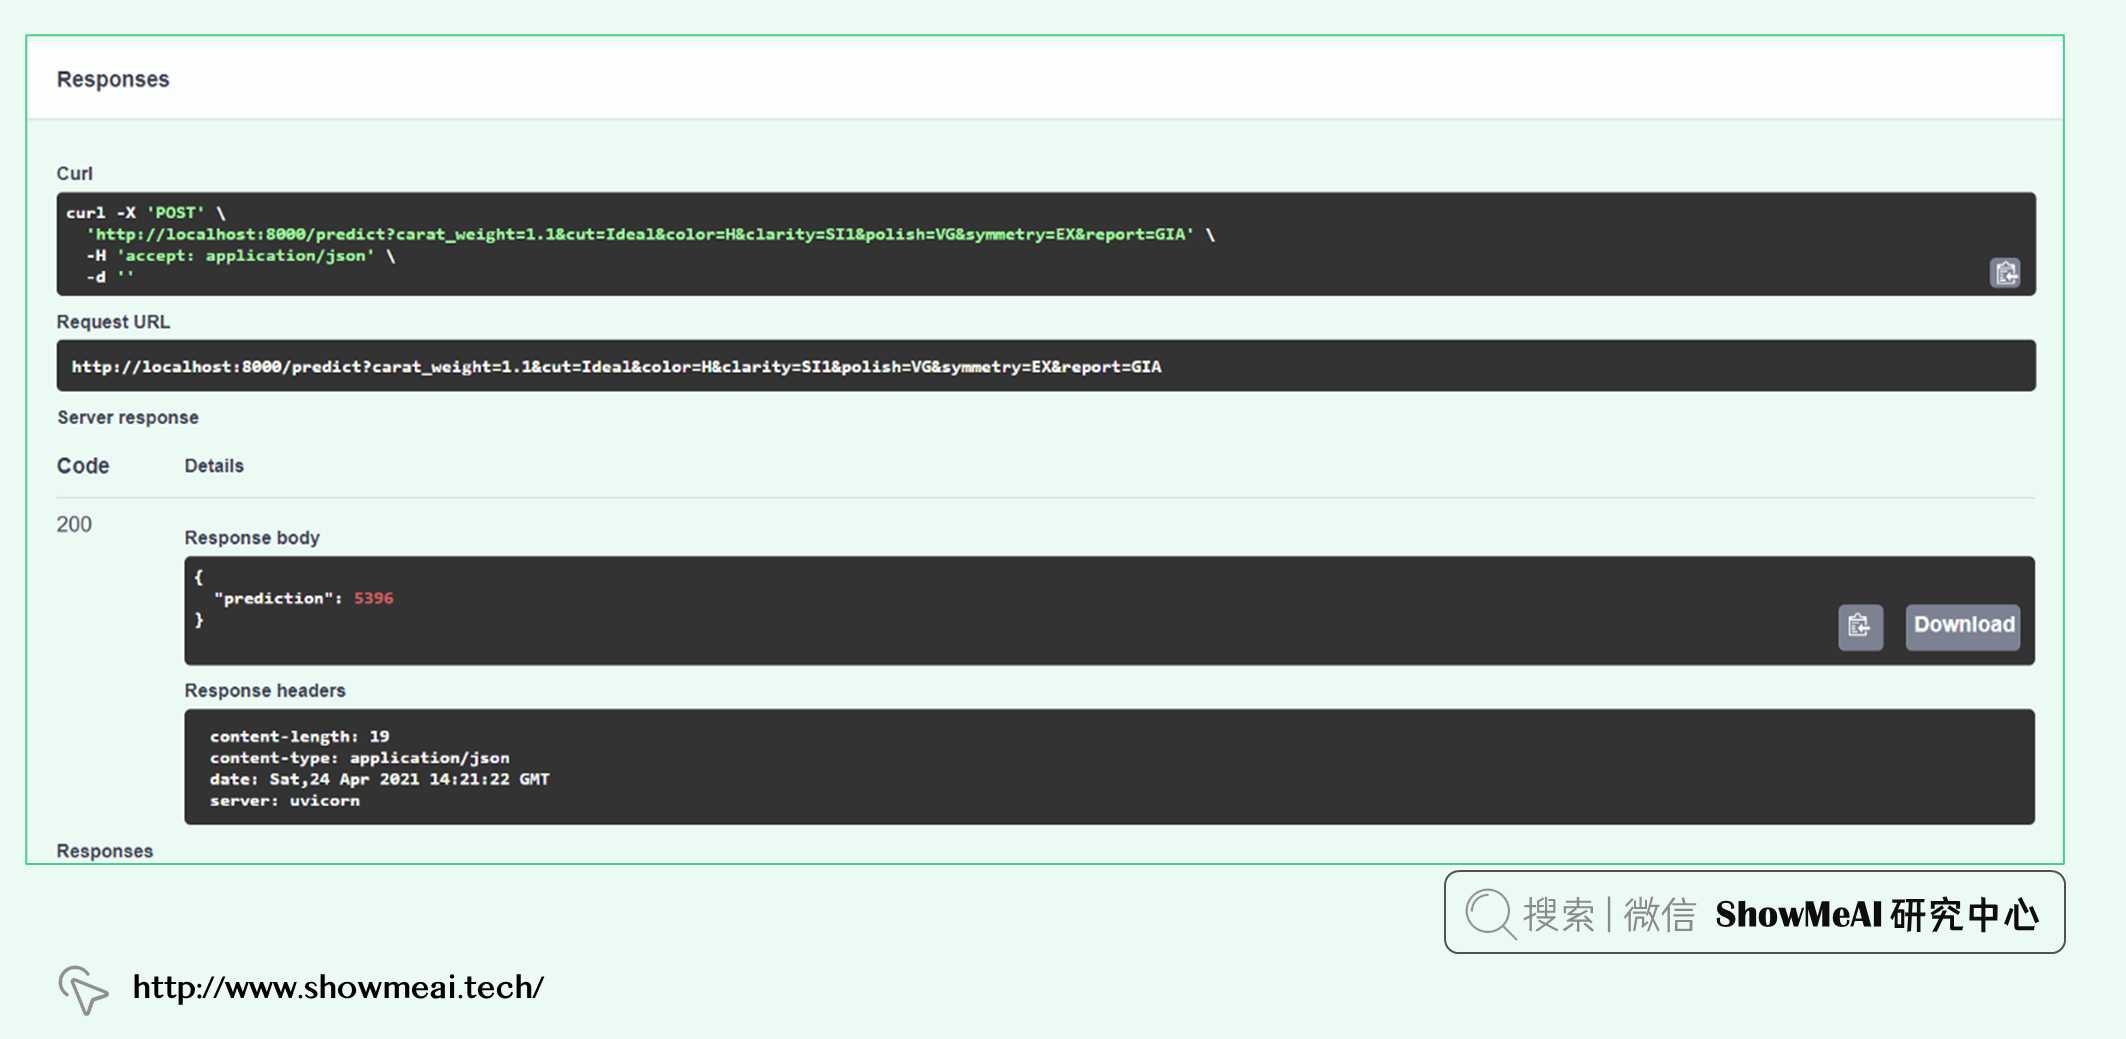Click the curl -X 'POST' line

(146, 213)
